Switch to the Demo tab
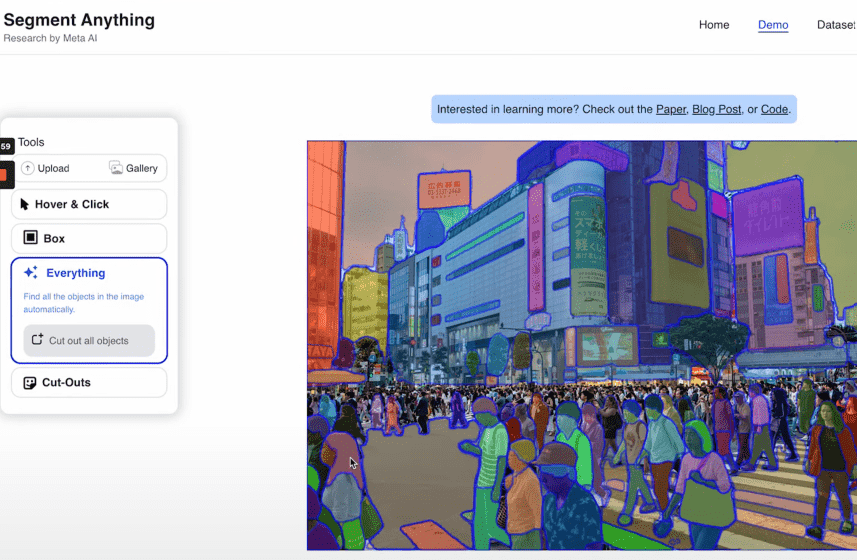 (x=773, y=25)
